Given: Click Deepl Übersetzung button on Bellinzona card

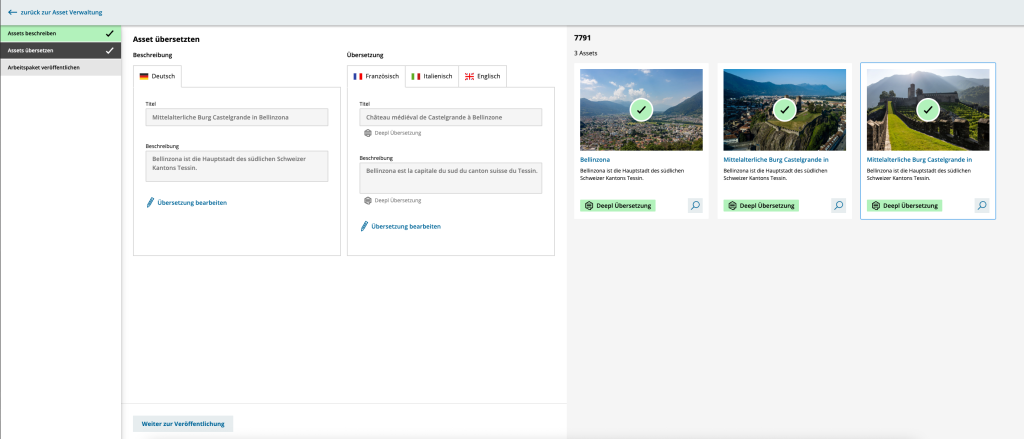Looking at the screenshot, I should tap(618, 205).
